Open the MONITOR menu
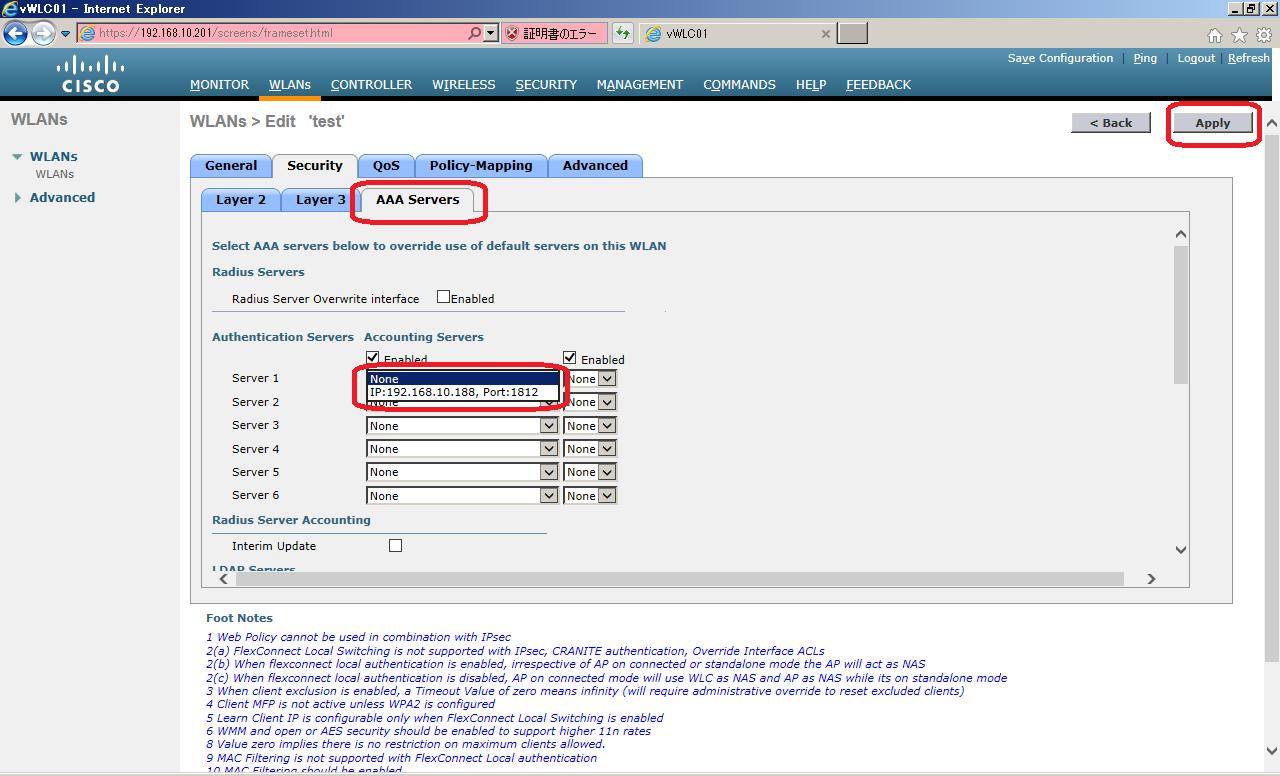The width and height of the screenshot is (1280, 776). click(219, 85)
